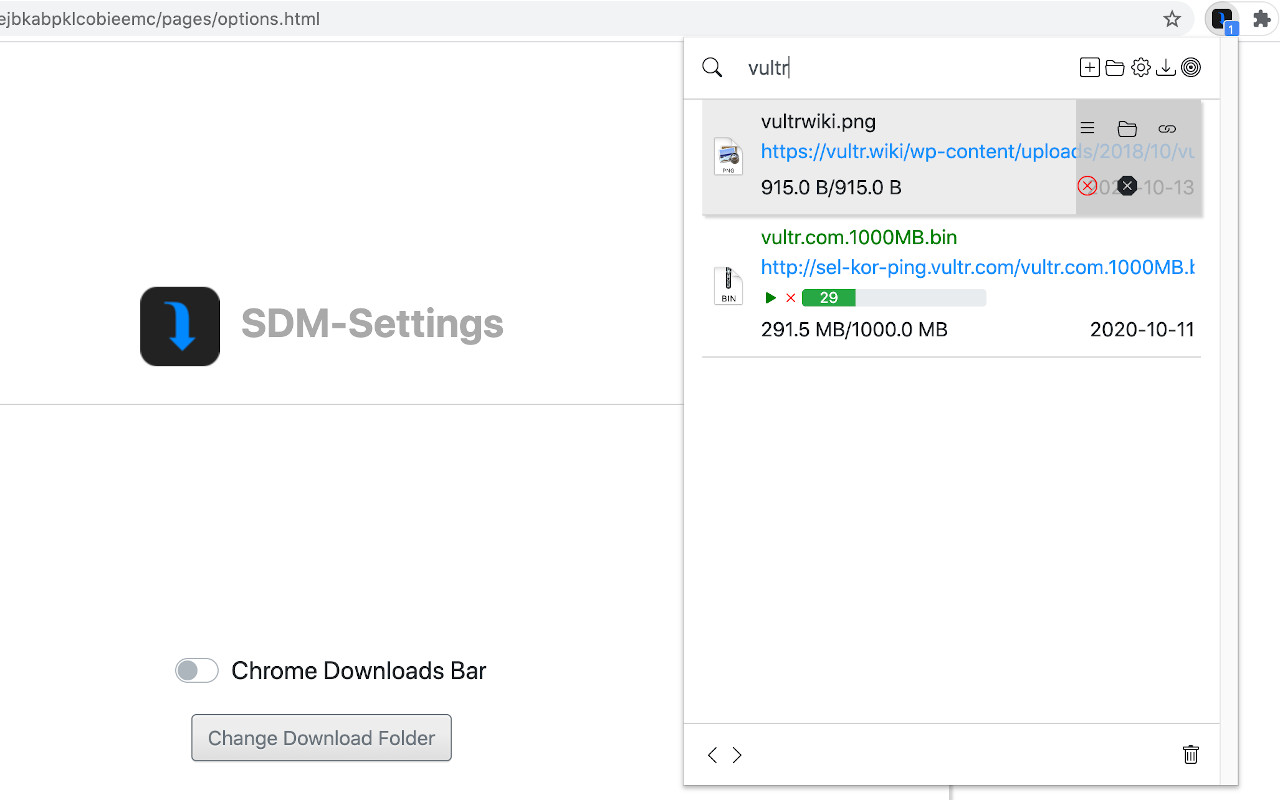Click the SDM-Settings heading
Screen dimensions: 1280x800
point(372,324)
